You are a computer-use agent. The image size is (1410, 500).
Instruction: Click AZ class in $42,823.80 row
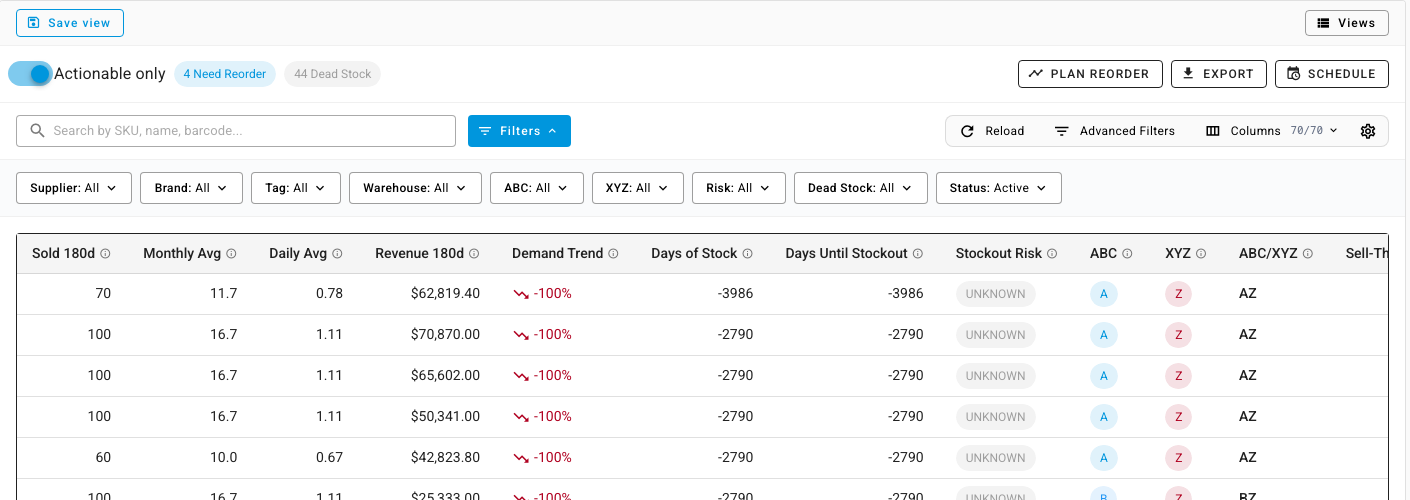click(x=1247, y=458)
